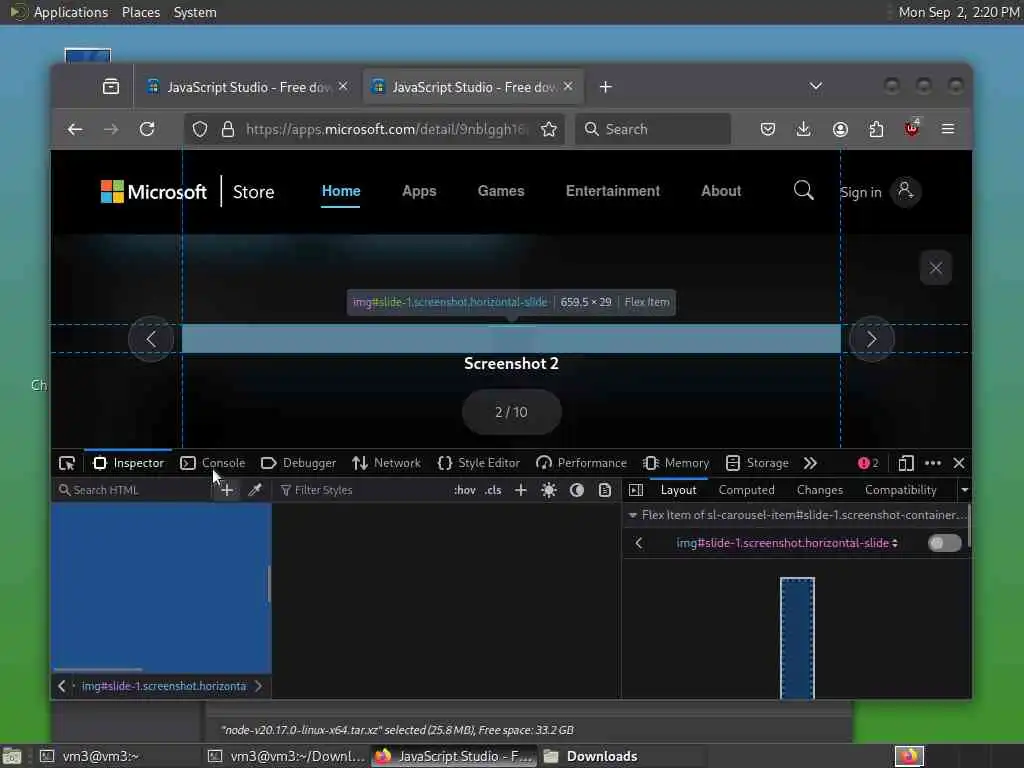
Task: Open the Inspector tab
Action: tap(128, 463)
